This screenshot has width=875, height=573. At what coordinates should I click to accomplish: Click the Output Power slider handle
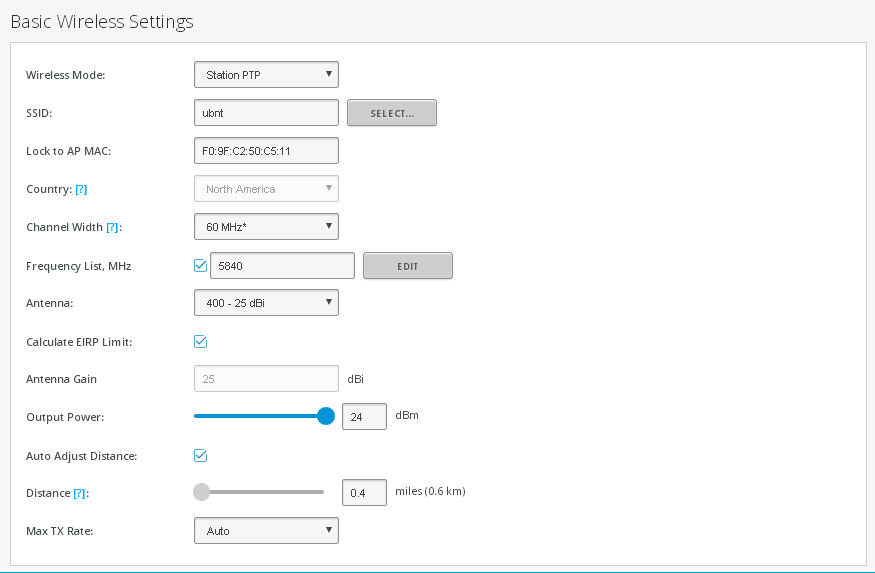pyautogui.click(x=326, y=416)
